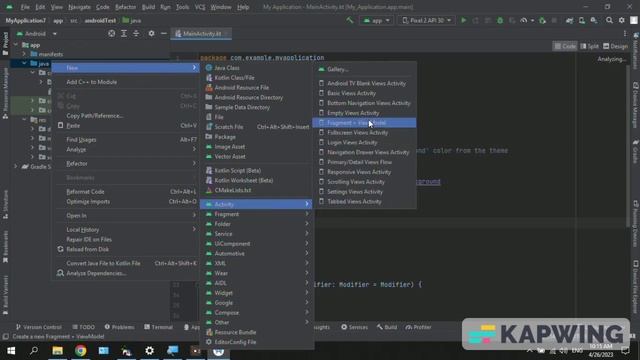640x360 pixels.
Task: Open the Device Manager toolbar icon
Action: tap(581, 20)
